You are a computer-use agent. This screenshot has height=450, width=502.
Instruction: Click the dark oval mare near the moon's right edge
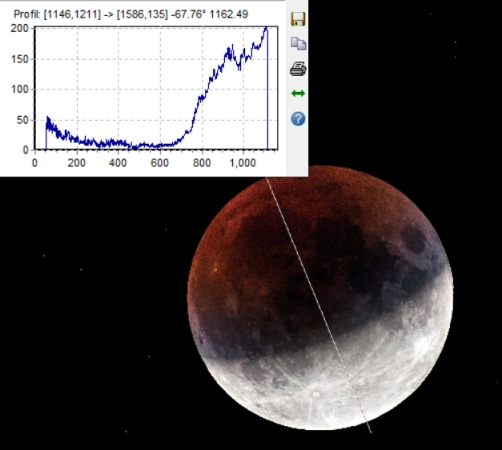pos(414,238)
